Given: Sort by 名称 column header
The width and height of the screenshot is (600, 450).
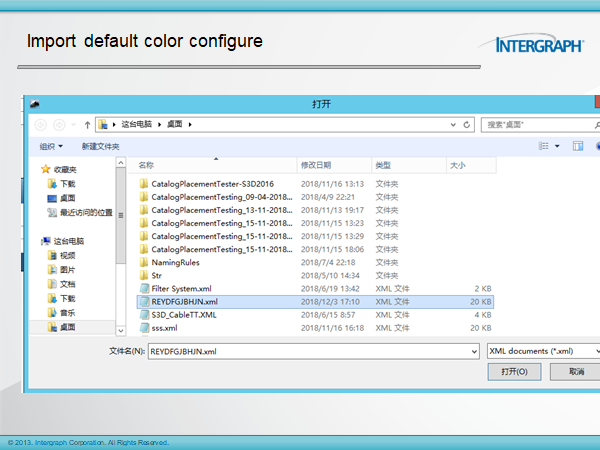Looking at the screenshot, I should [213, 165].
